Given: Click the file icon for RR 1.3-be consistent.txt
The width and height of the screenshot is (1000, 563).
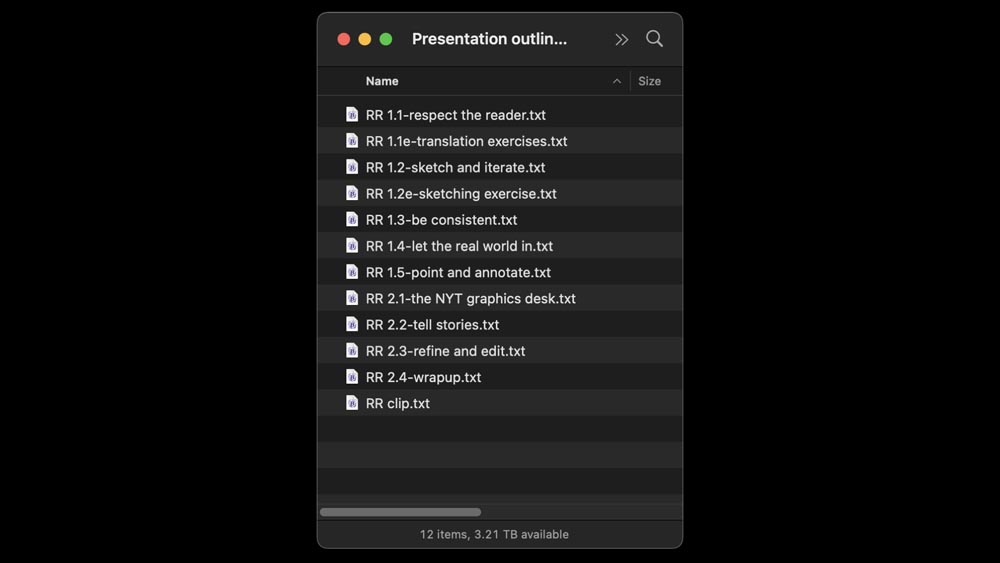Looking at the screenshot, I should point(352,220).
